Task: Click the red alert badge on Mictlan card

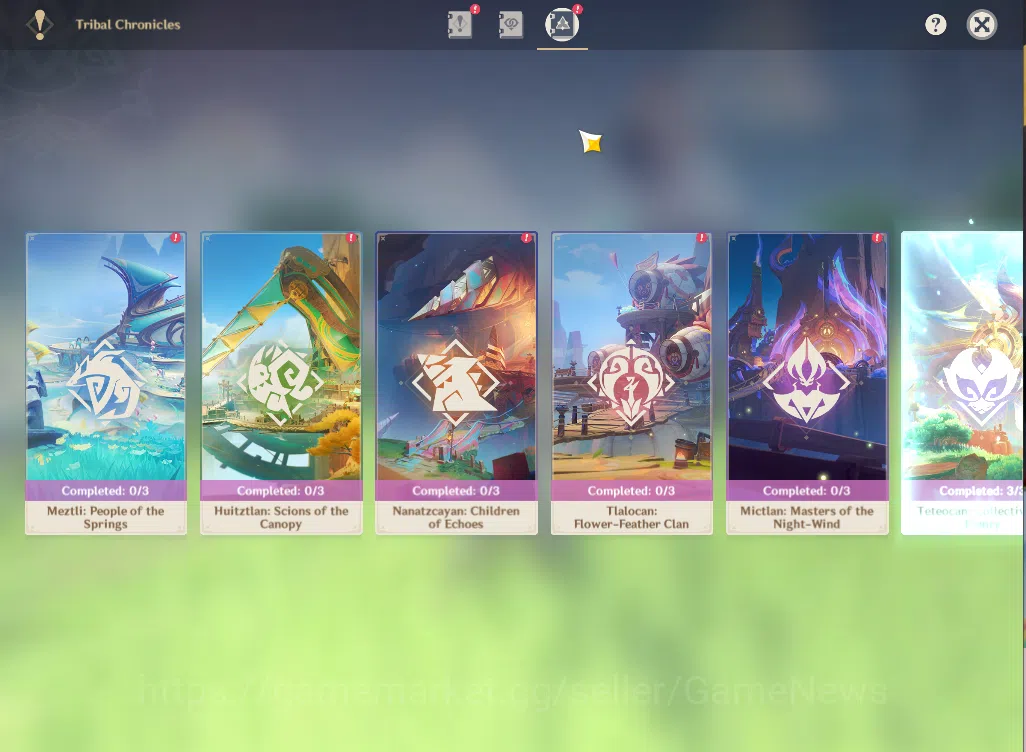Action: [x=877, y=238]
